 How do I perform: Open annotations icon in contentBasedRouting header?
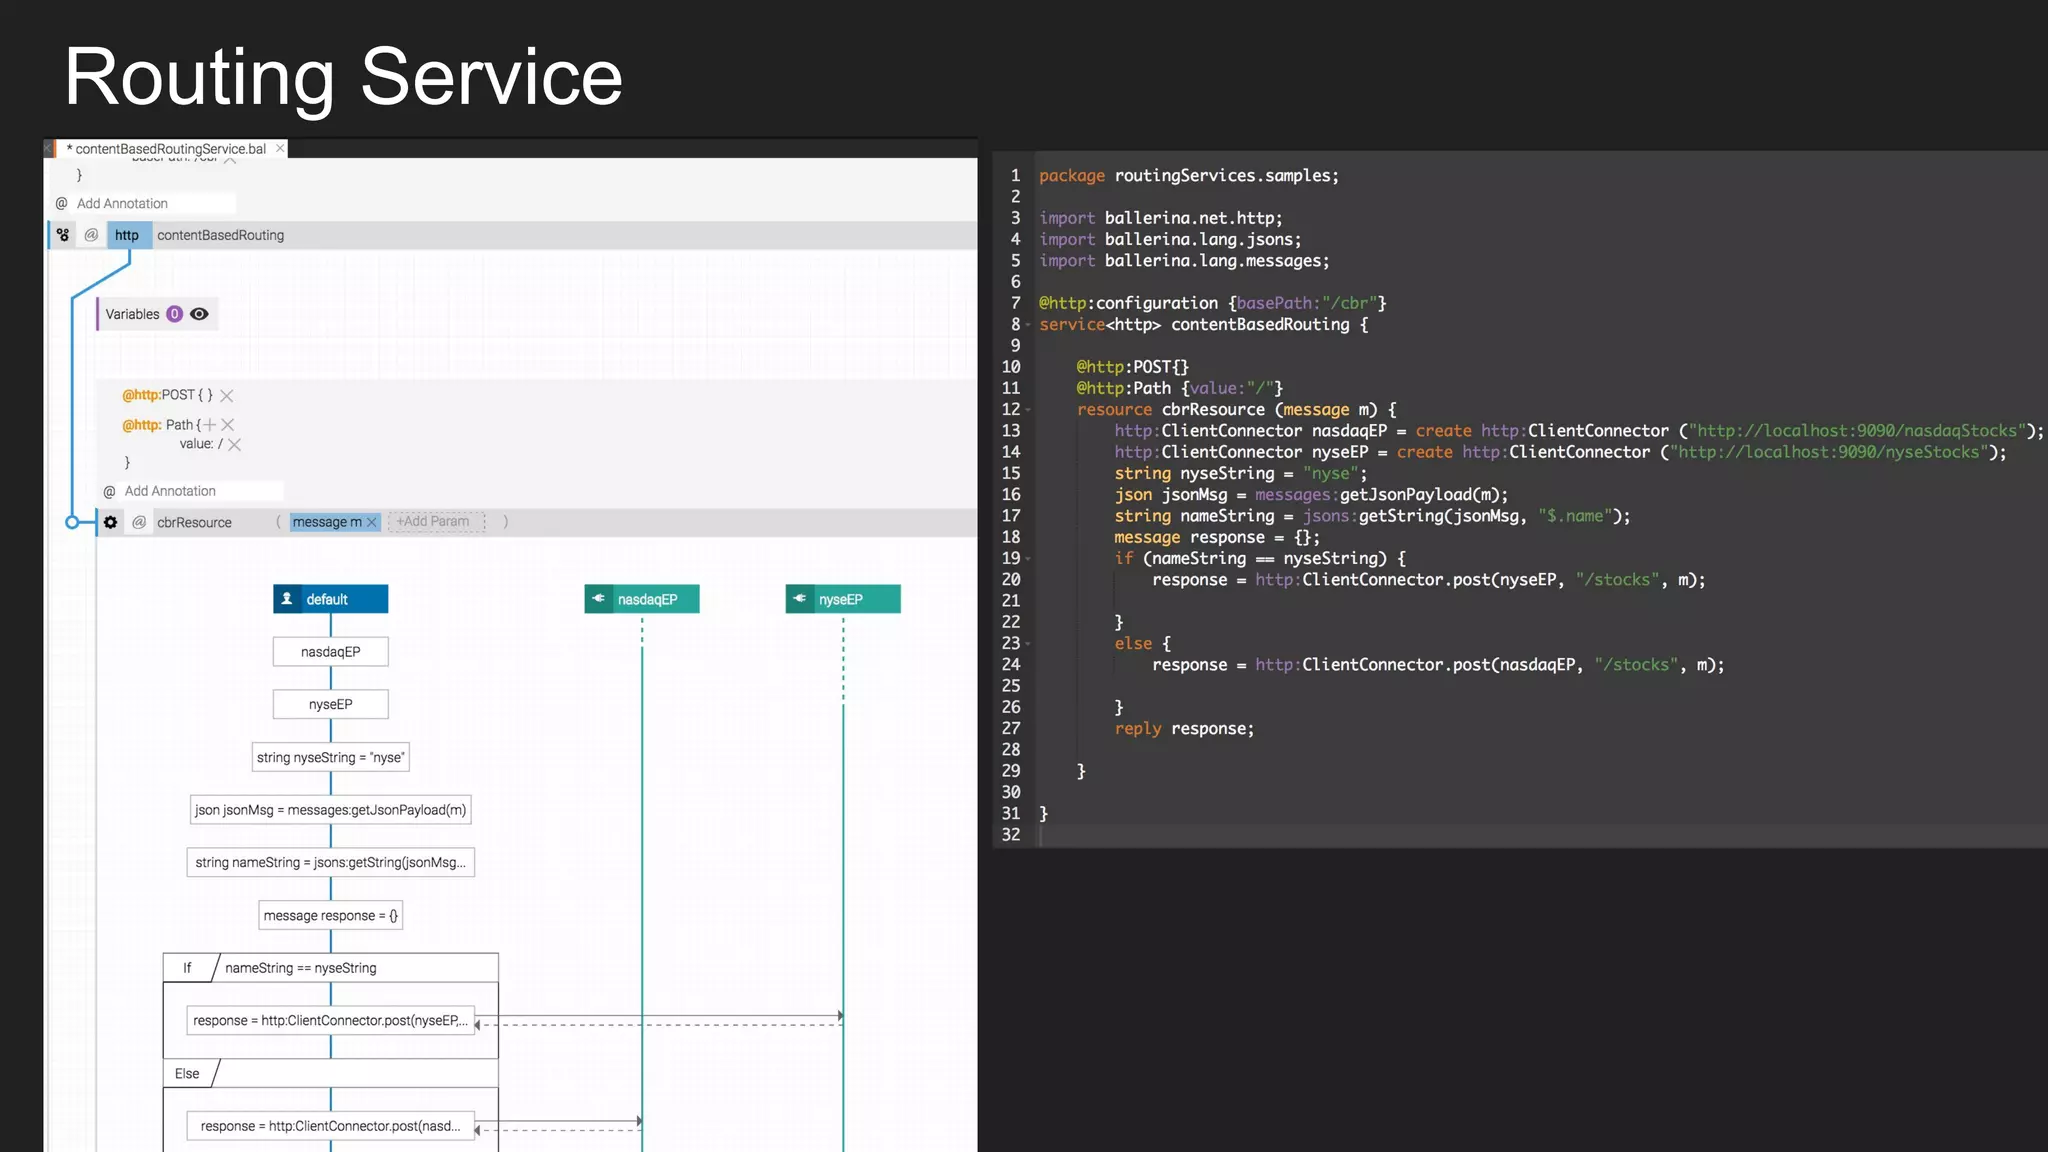pos(91,235)
